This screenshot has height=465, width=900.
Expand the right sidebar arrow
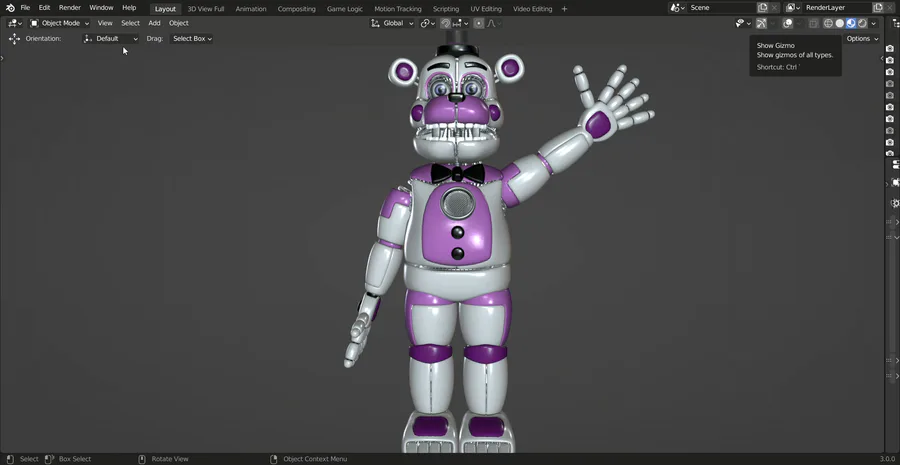point(882,58)
